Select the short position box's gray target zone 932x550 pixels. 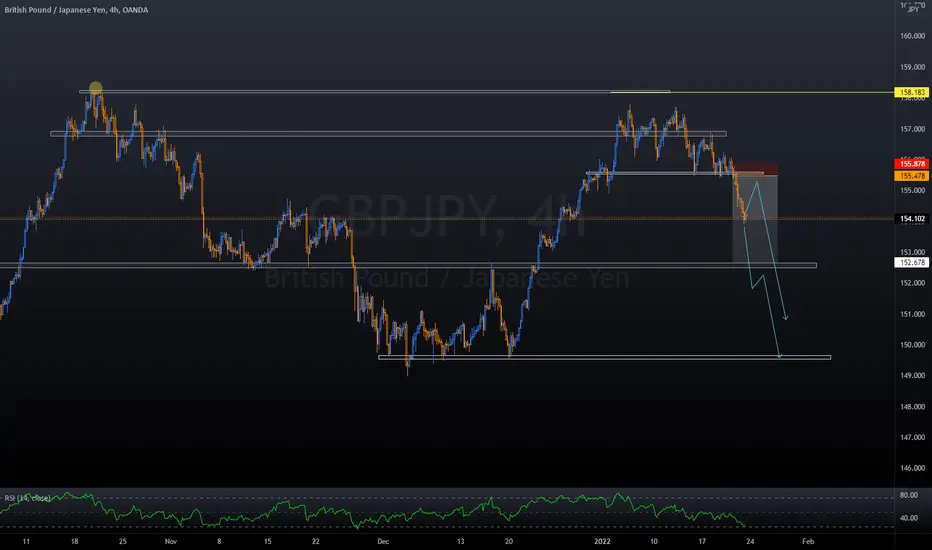(755, 219)
